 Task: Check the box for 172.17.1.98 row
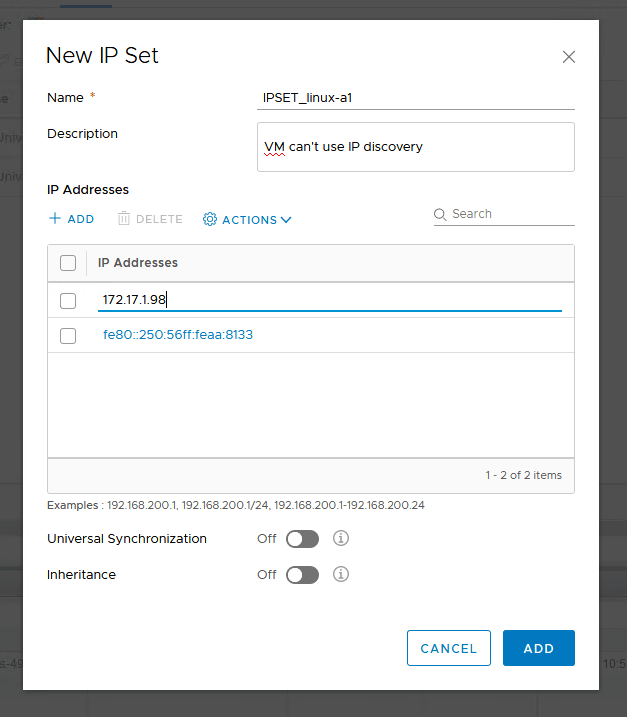68,300
